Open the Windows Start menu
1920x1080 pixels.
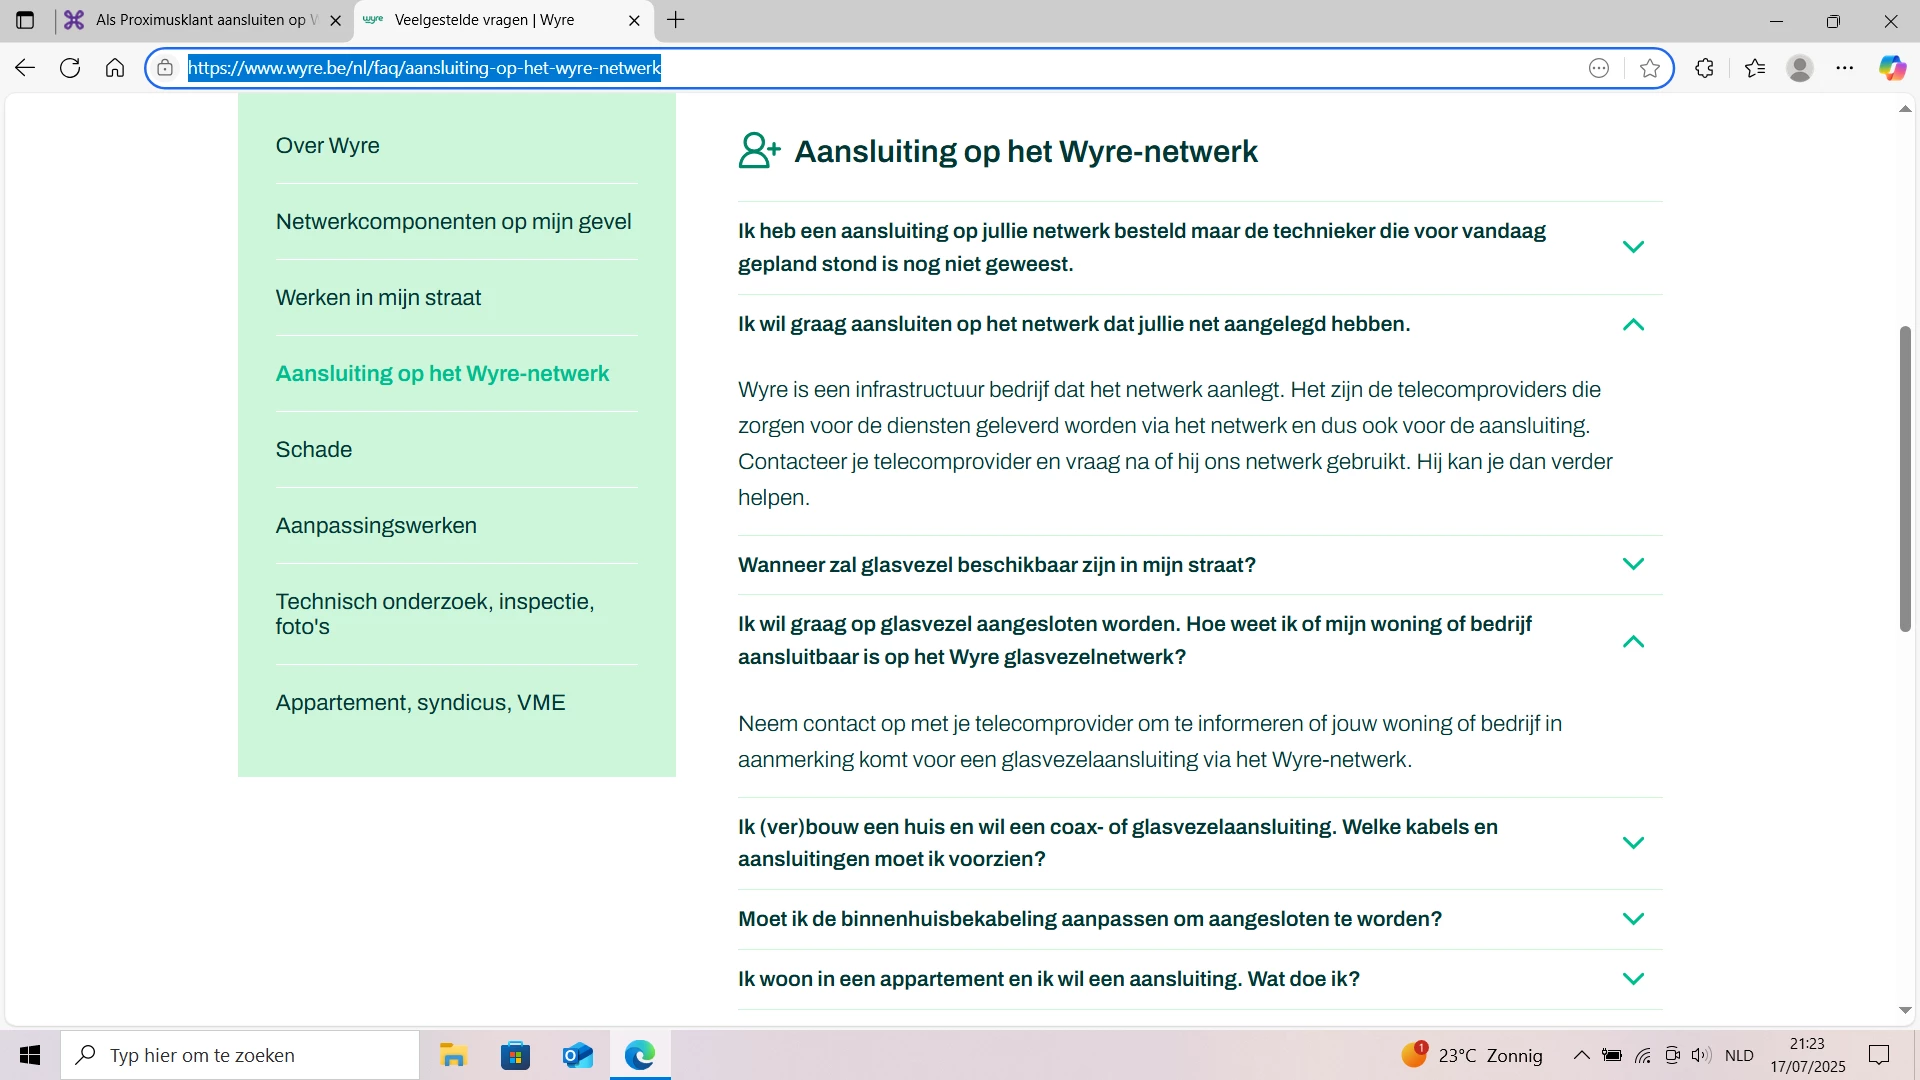30,1055
